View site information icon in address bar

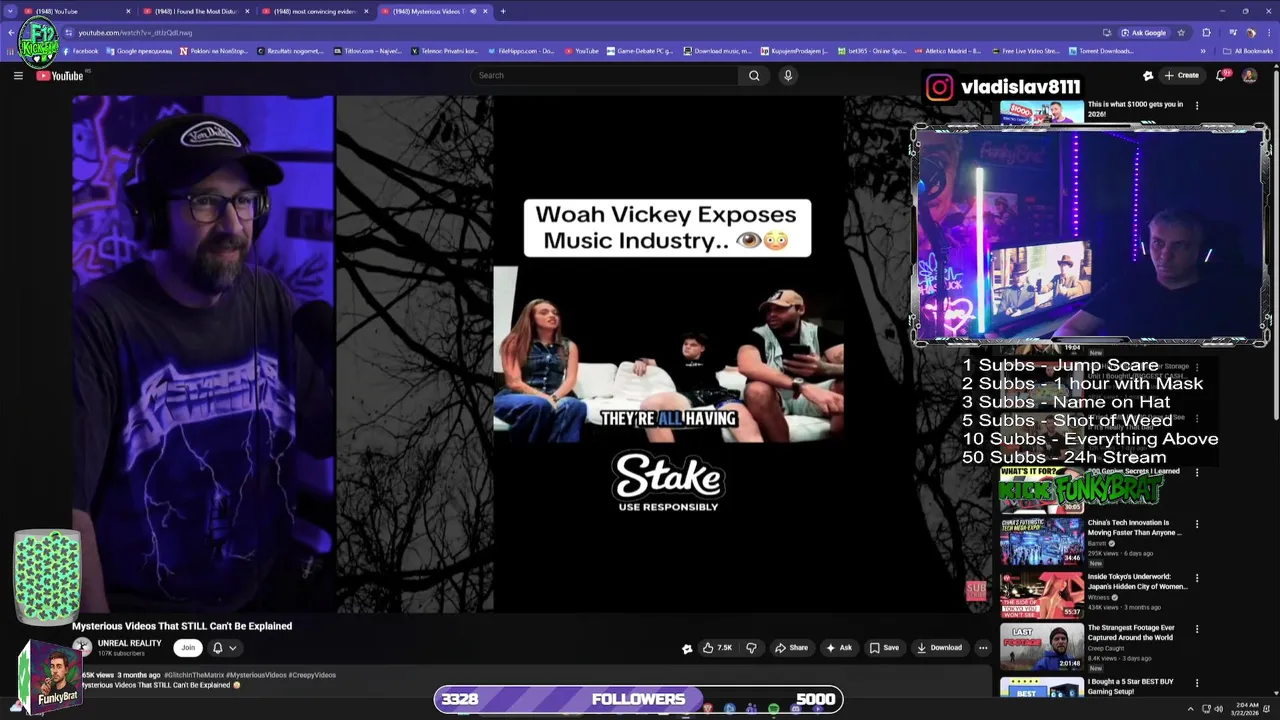click(69, 32)
